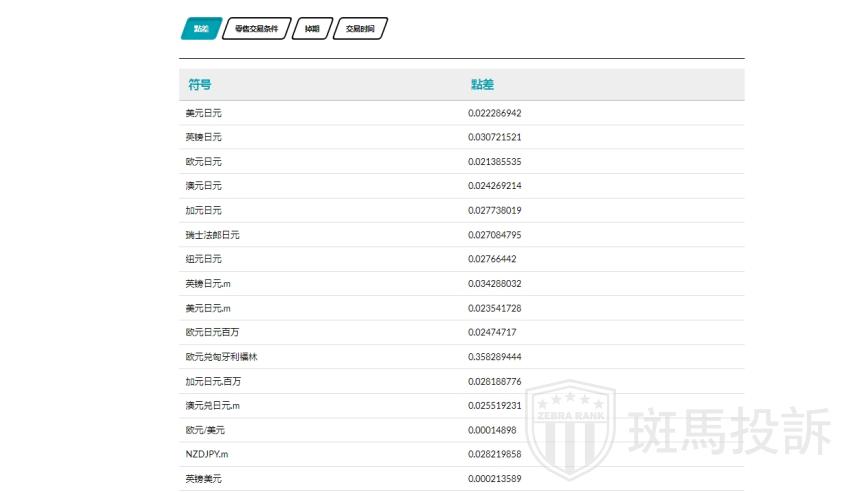850x493 pixels.
Task: Select the 點差 tab
Action: (200, 29)
